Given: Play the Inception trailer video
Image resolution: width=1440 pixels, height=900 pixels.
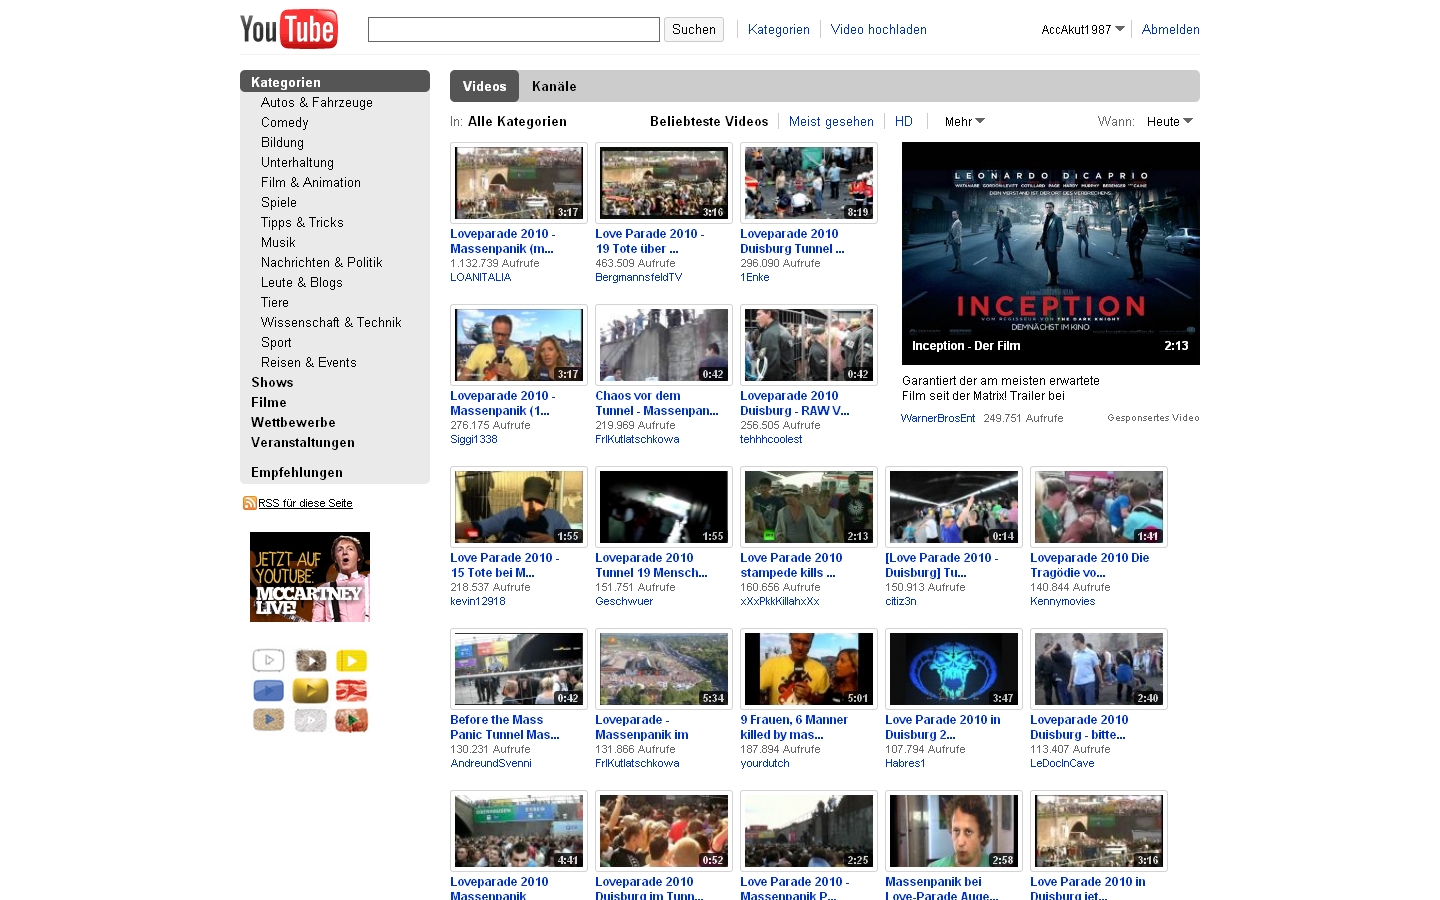Looking at the screenshot, I should [1051, 253].
